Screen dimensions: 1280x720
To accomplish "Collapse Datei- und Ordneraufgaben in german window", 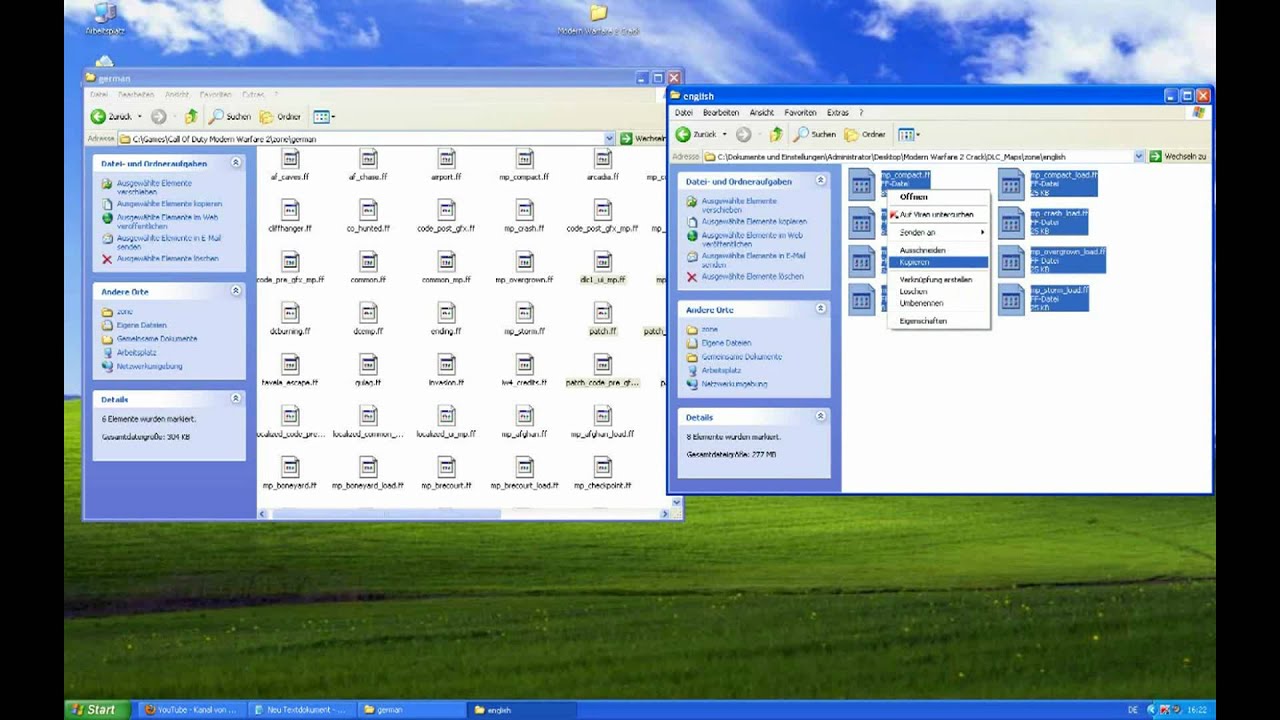I will point(236,162).
